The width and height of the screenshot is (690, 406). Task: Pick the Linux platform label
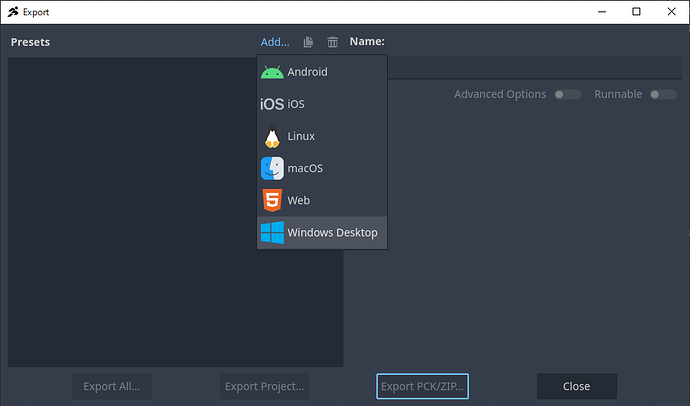tap(301, 136)
